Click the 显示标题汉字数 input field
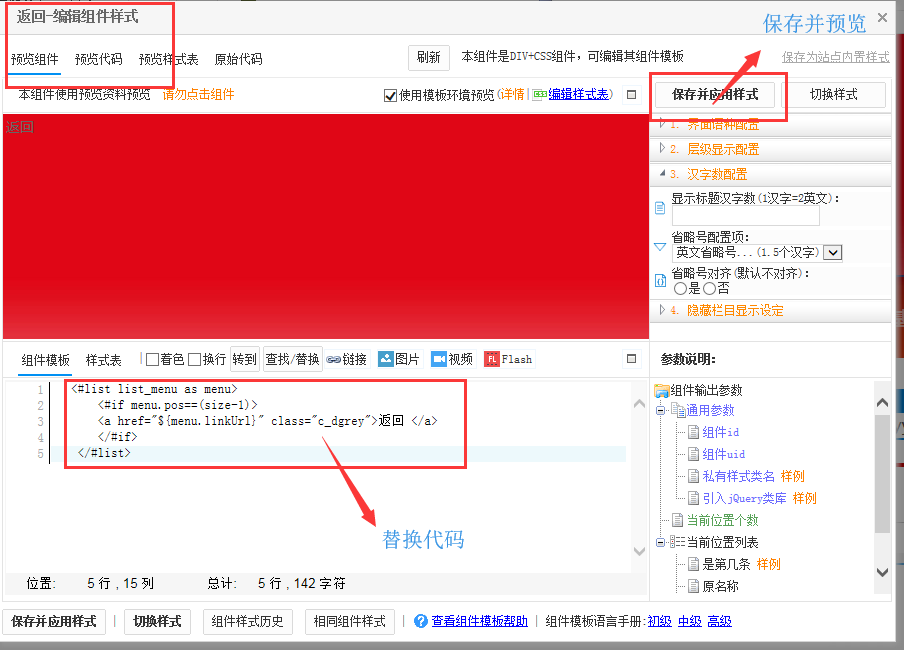 click(x=745, y=216)
